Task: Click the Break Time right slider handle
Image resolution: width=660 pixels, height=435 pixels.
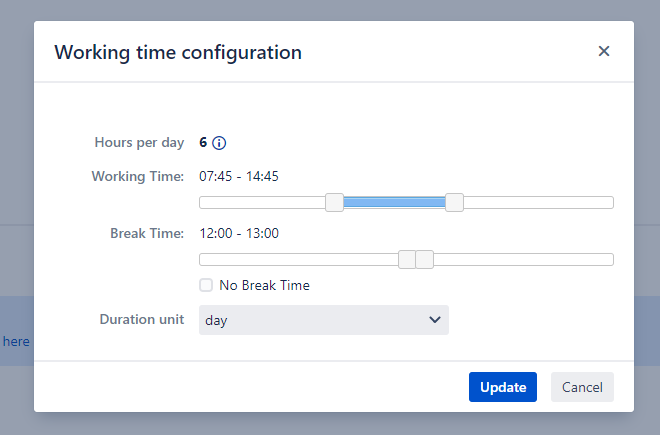Action: 425,260
